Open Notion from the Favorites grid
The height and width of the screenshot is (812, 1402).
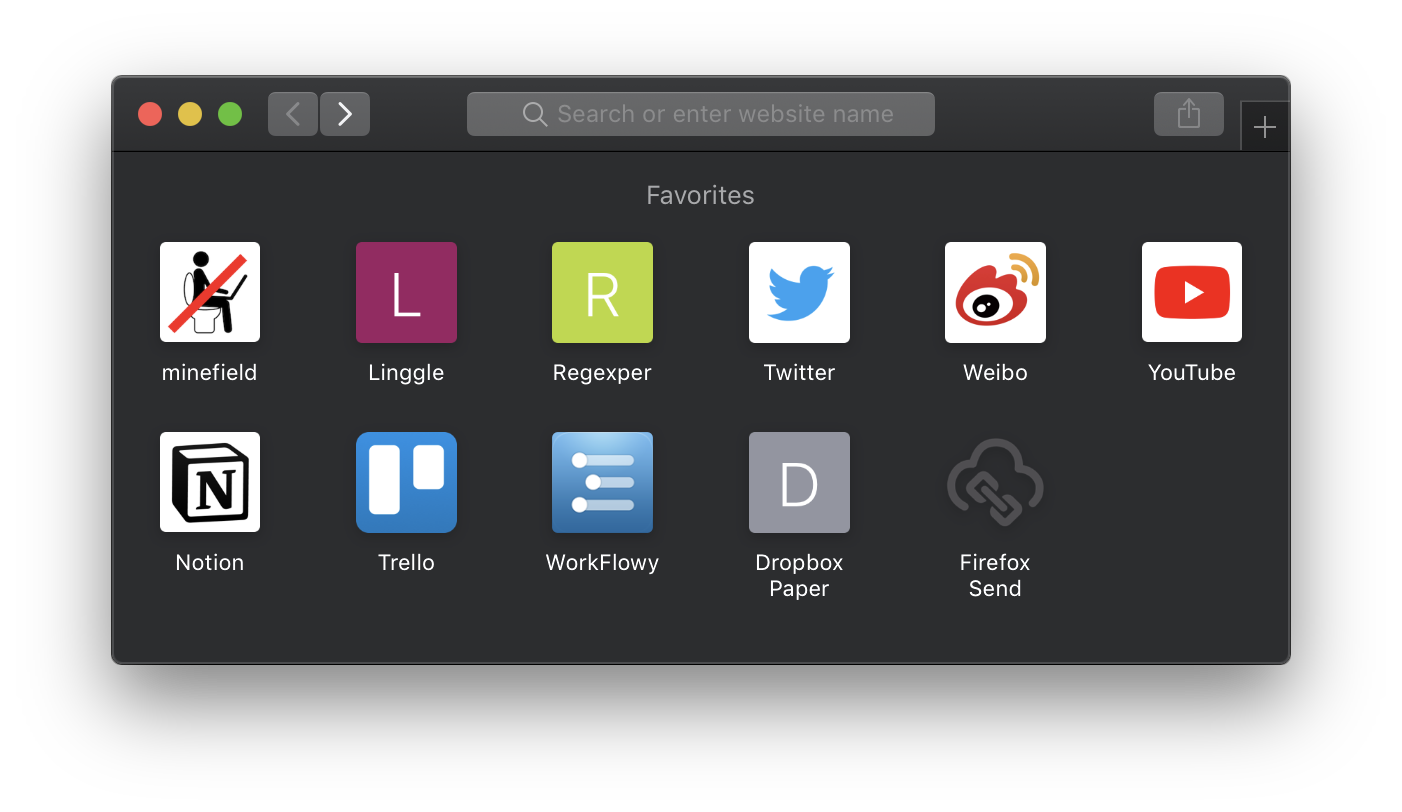point(209,482)
